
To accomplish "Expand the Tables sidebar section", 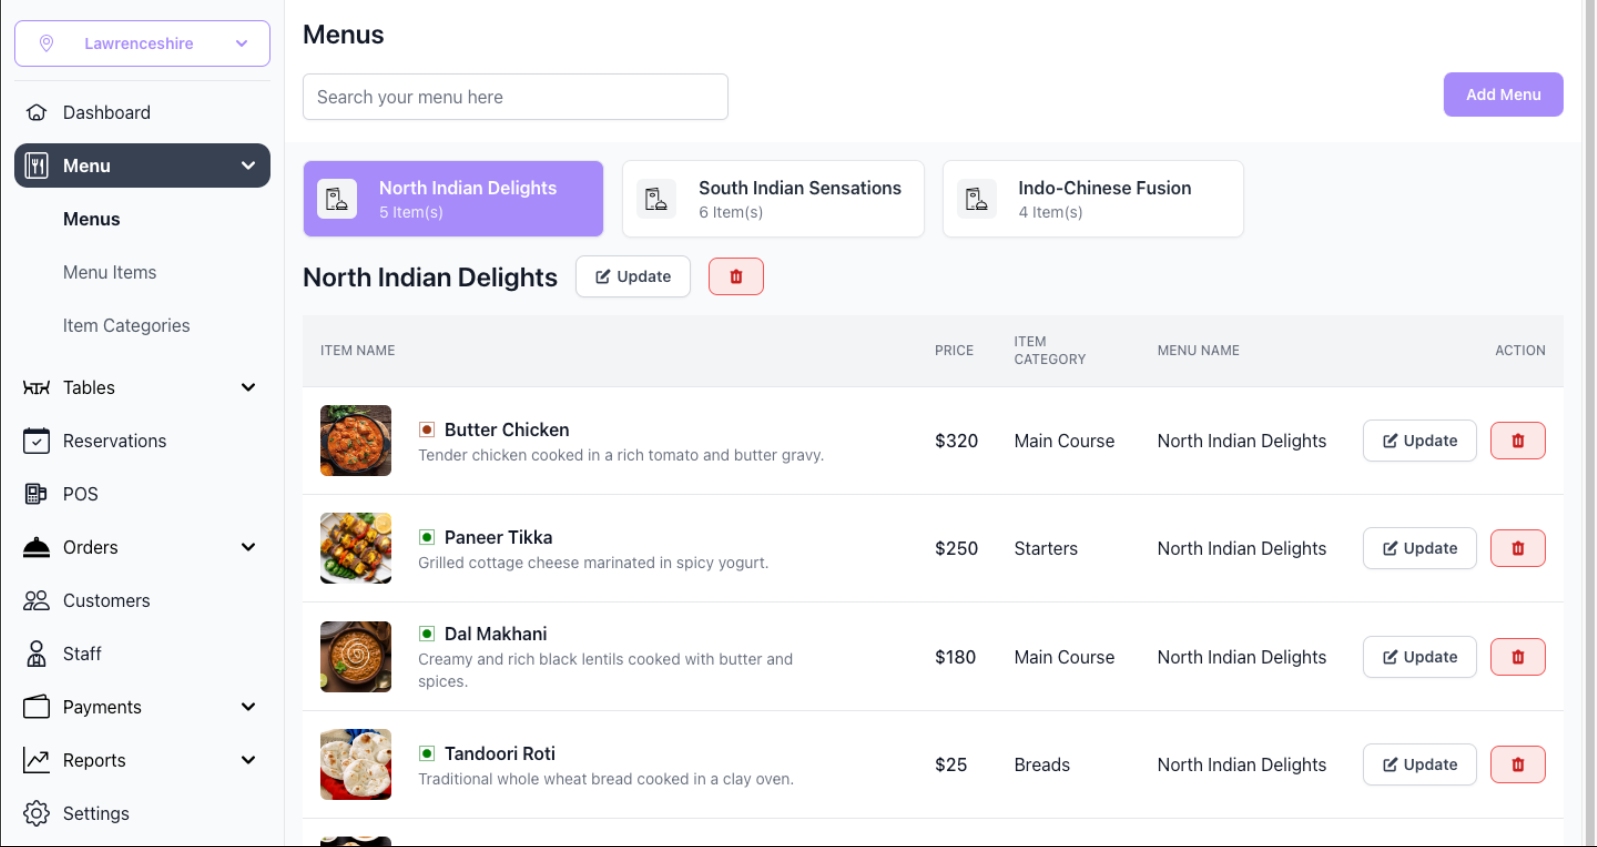I will (248, 388).
